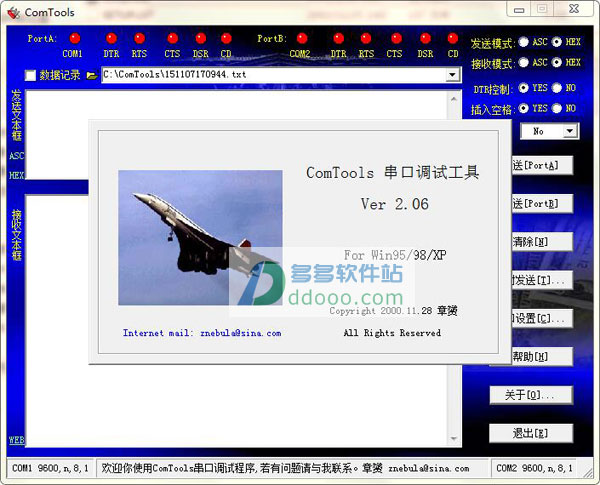Expand the log file path dropdown
Image resolution: width=600 pixels, height=485 pixels.
click(452, 75)
